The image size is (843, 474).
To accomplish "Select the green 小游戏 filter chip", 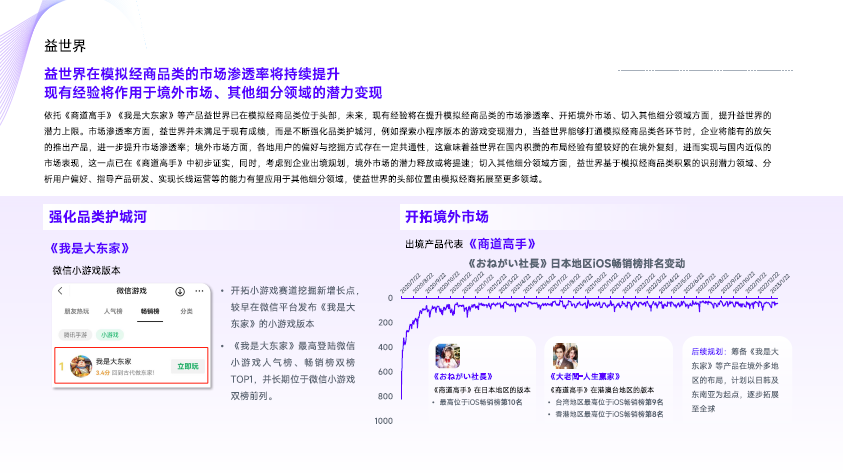I will coord(110,335).
